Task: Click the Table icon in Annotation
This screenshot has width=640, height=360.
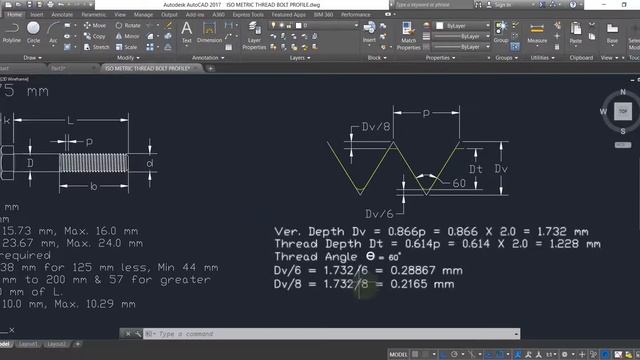Action: coord(229,47)
